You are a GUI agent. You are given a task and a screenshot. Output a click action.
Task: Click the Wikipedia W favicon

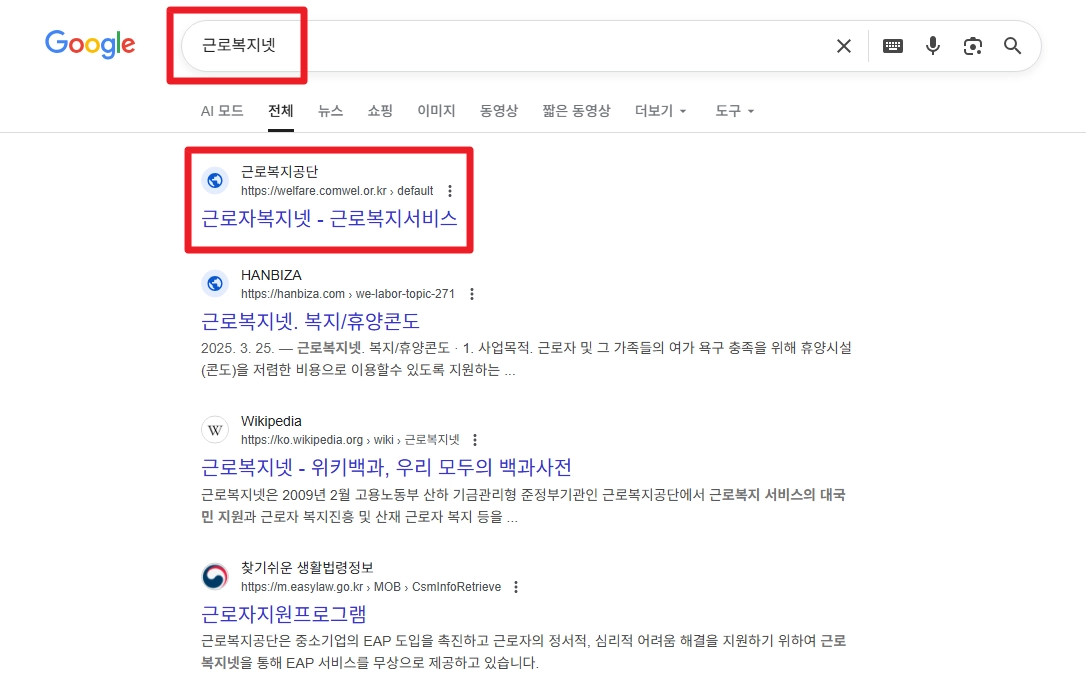click(215, 429)
